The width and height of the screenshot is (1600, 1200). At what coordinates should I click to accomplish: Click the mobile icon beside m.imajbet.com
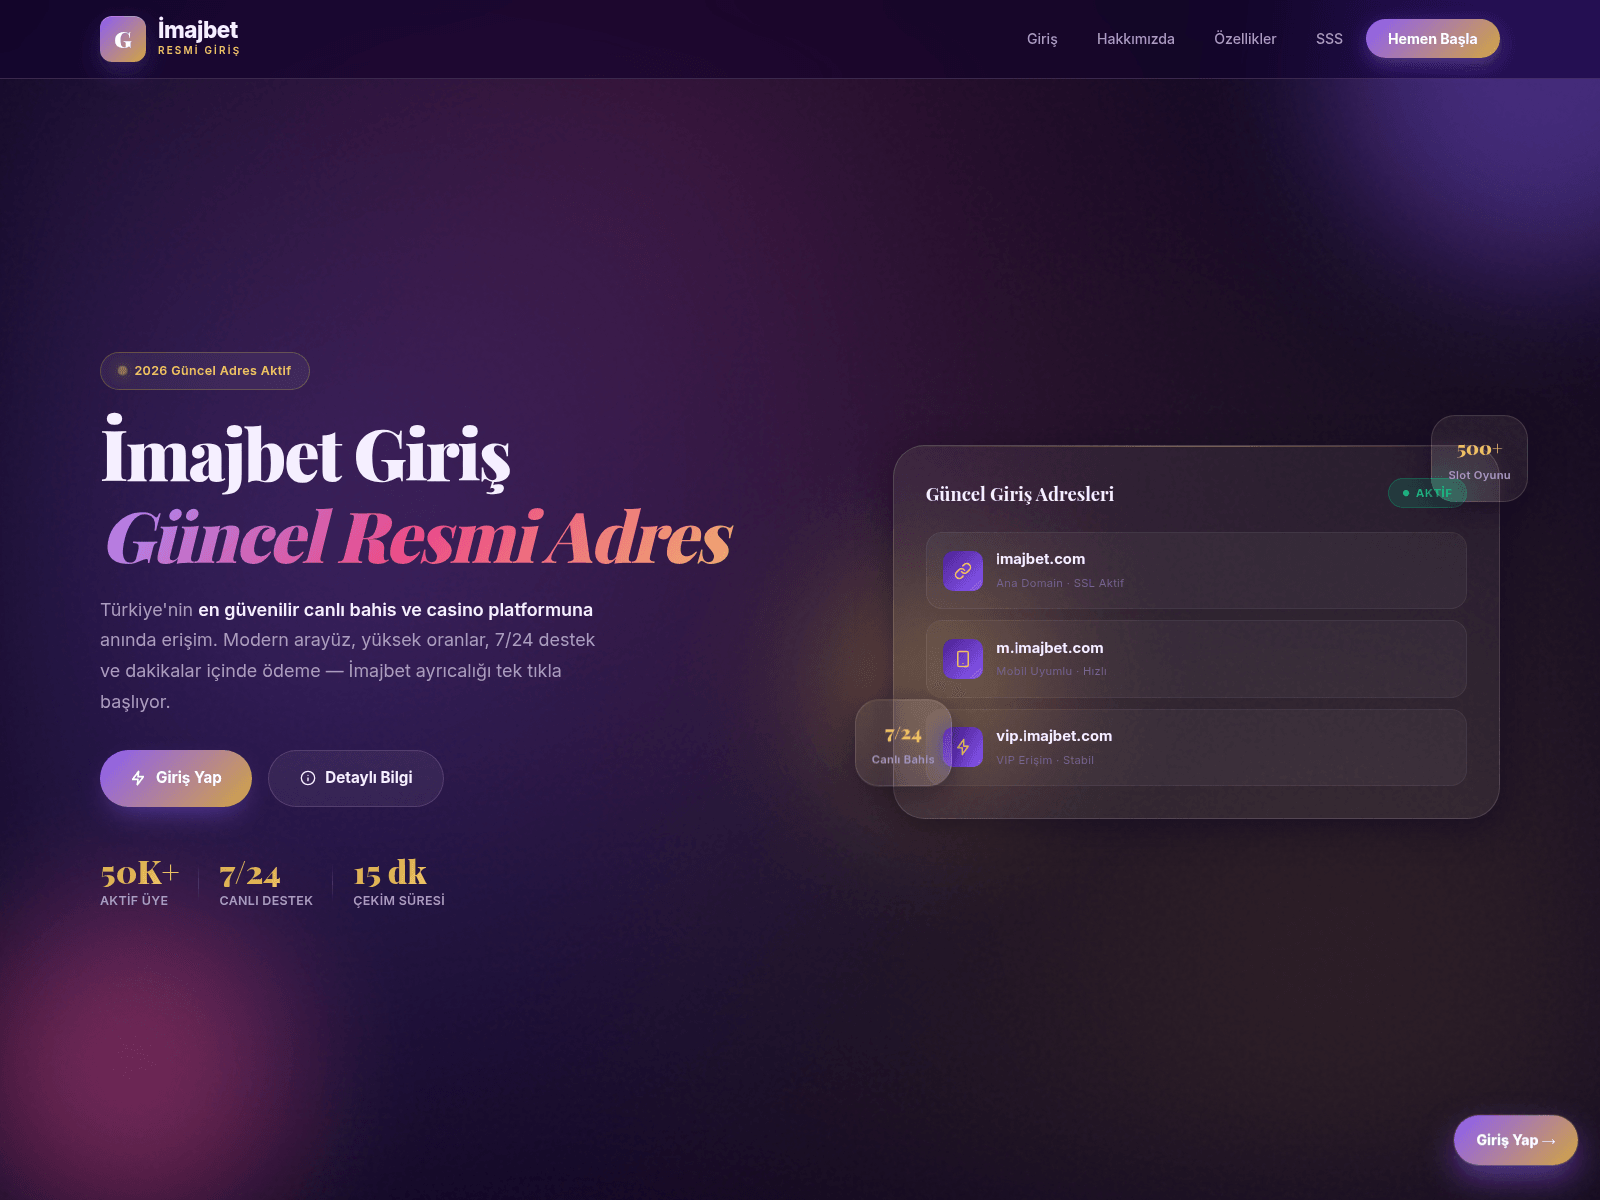(963, 659)
